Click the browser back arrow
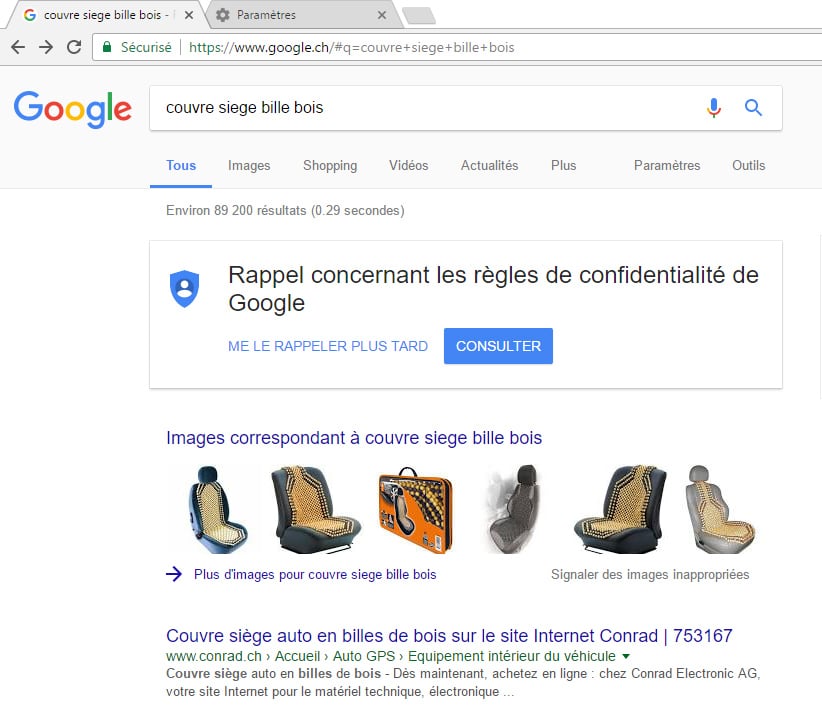 point(18,47)
